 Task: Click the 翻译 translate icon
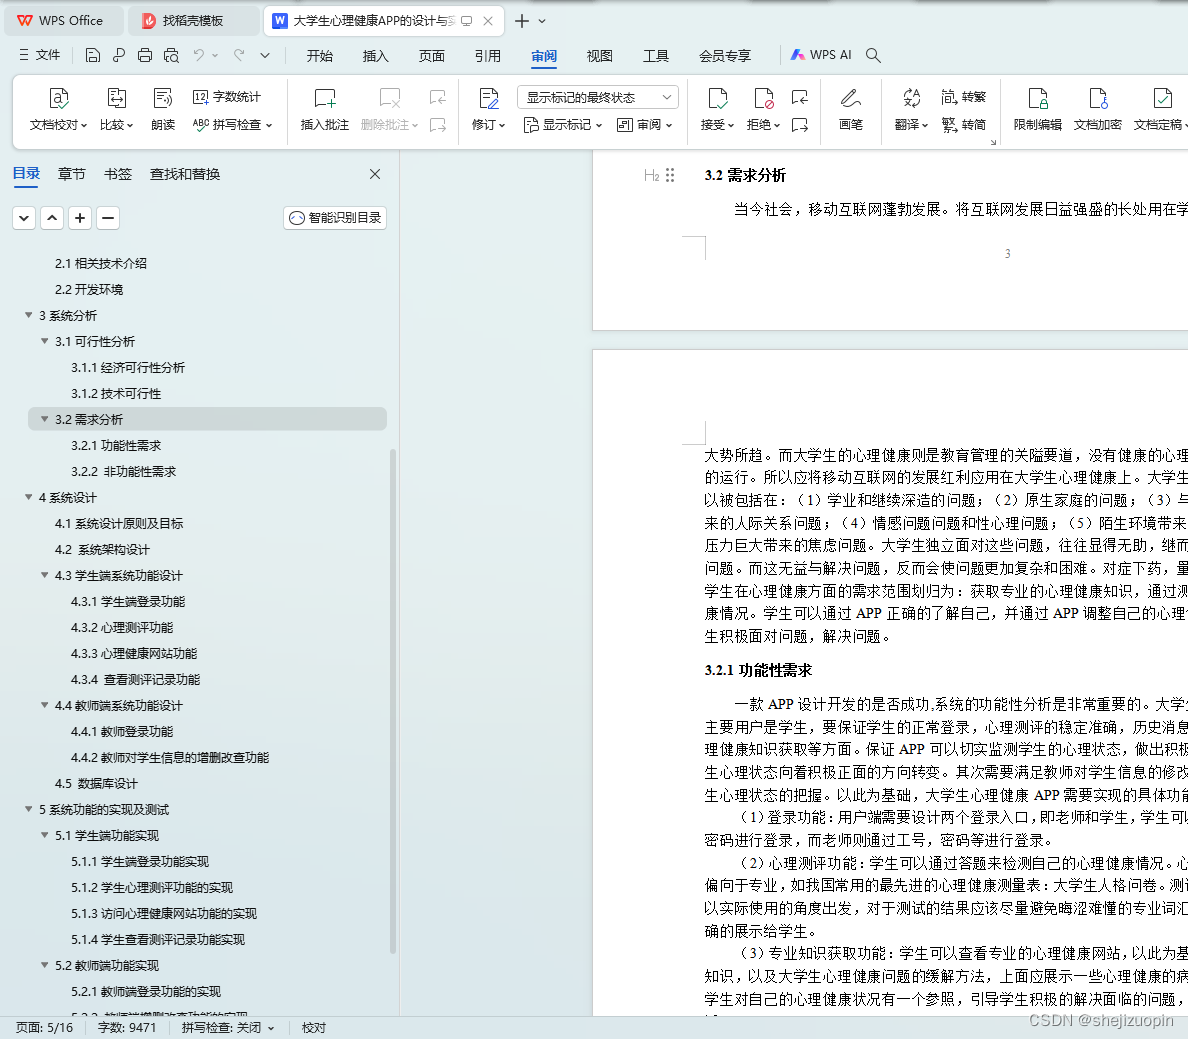(911, 98)
